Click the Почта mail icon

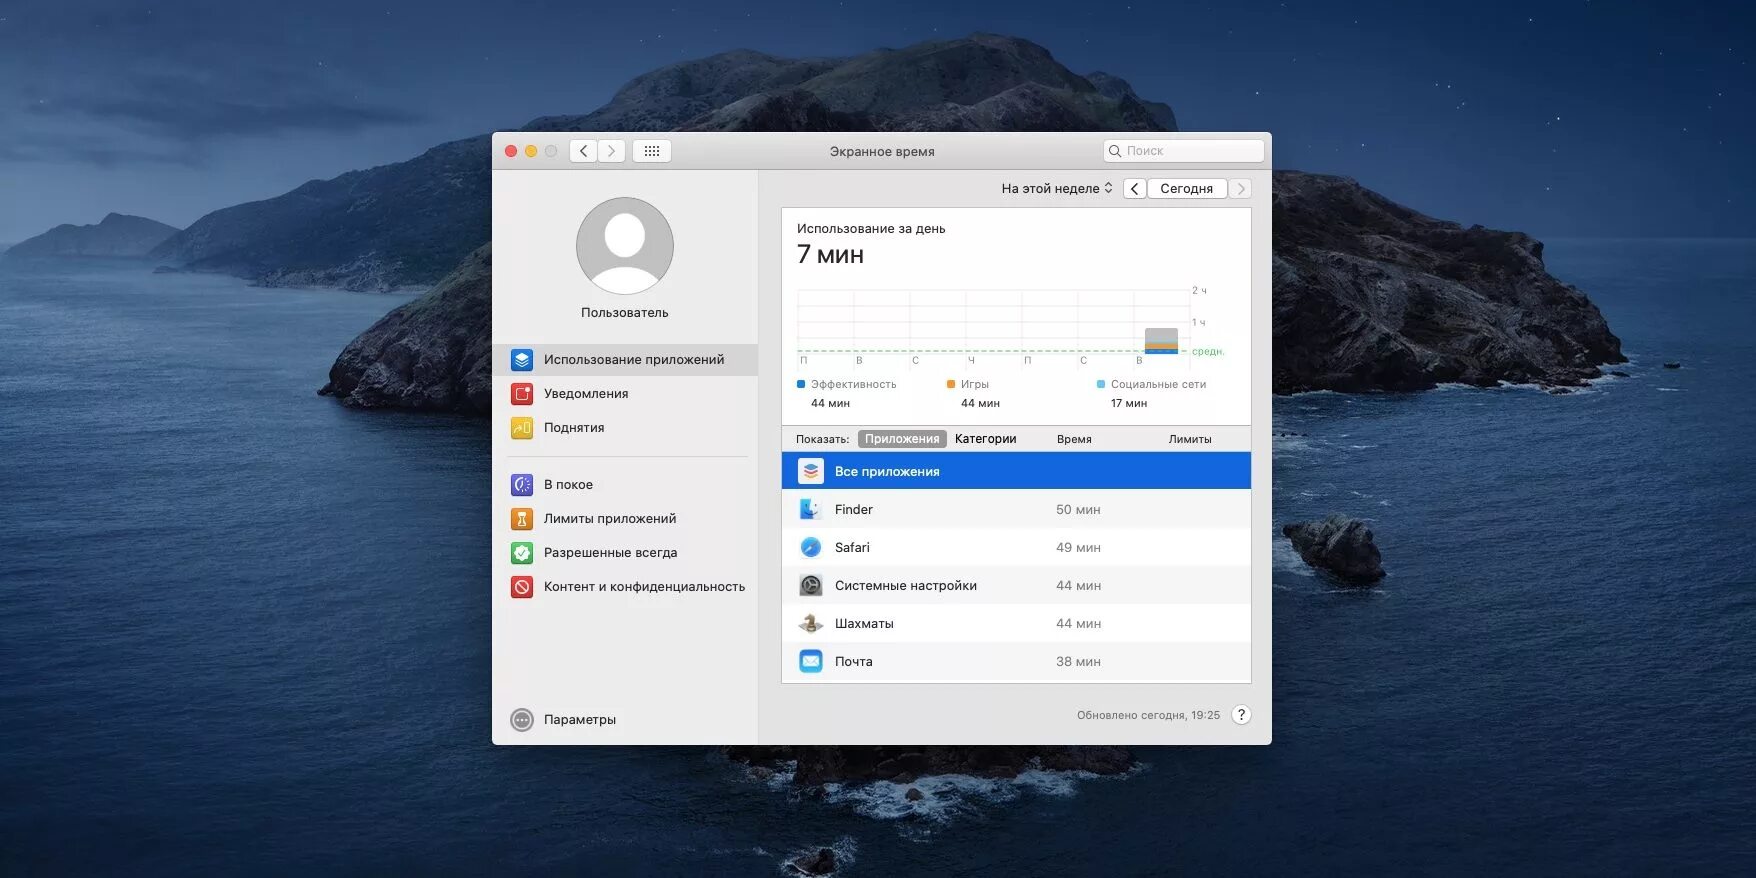[x=811, y=662]
